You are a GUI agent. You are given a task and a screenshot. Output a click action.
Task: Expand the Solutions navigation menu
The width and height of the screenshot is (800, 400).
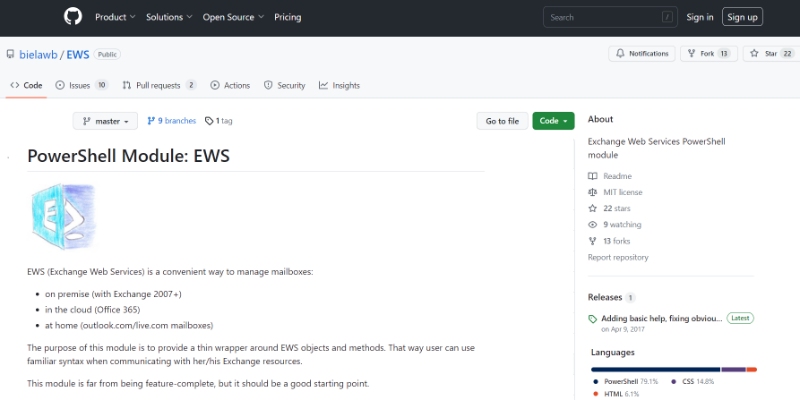pyautogui.click(x=169, y=17)
